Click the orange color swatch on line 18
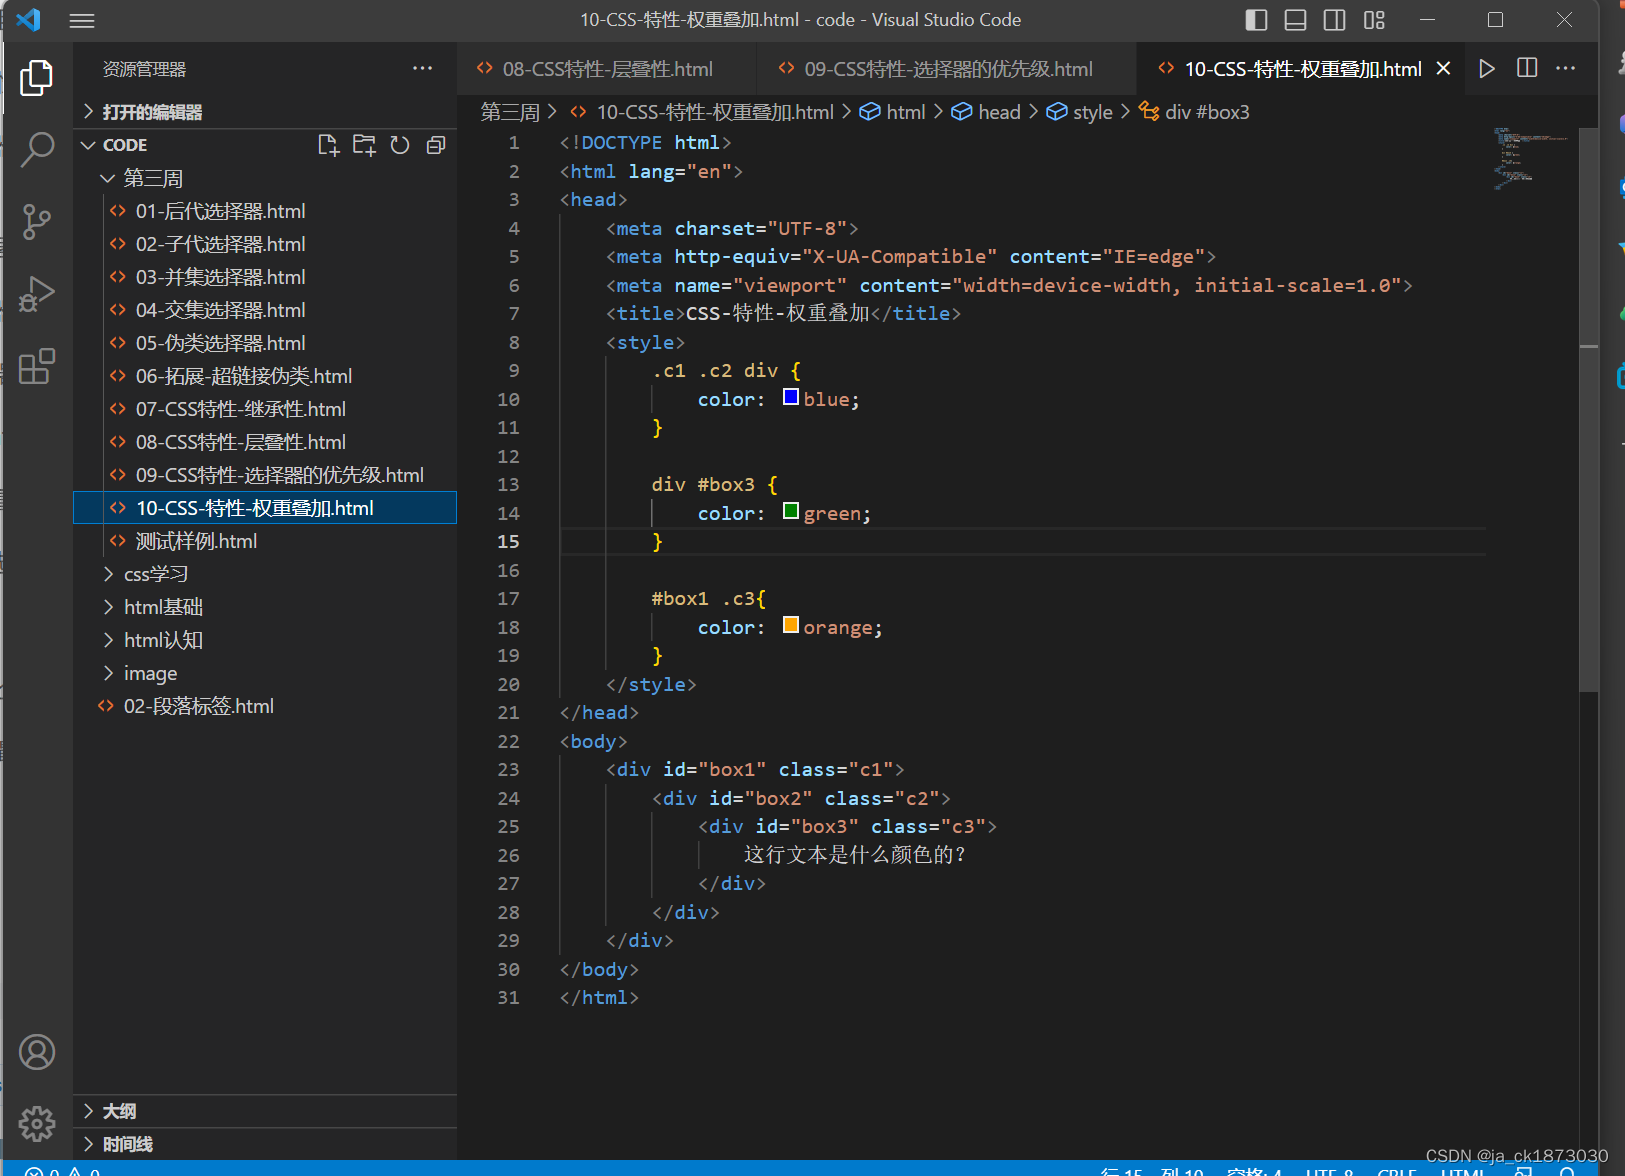This screenshot has height=1176, width=1625. [791, 626]
